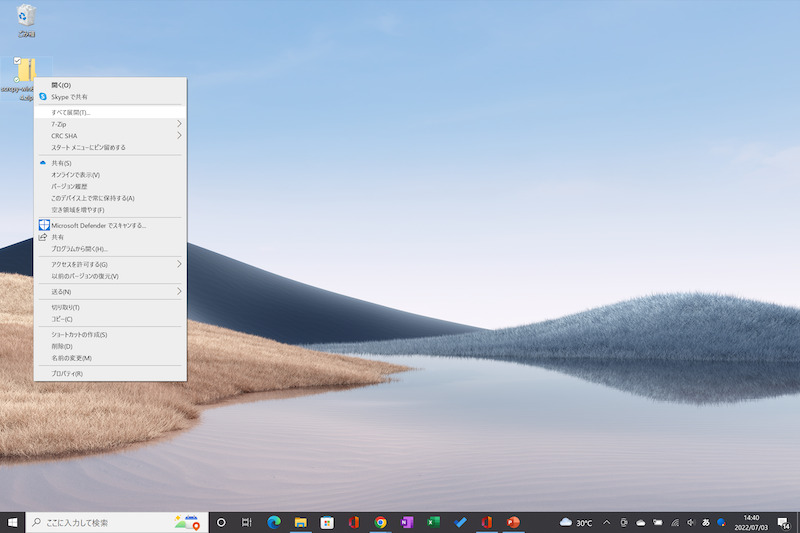Open Excel from the taskbar
800x533 pixels.
click(434, 522)
